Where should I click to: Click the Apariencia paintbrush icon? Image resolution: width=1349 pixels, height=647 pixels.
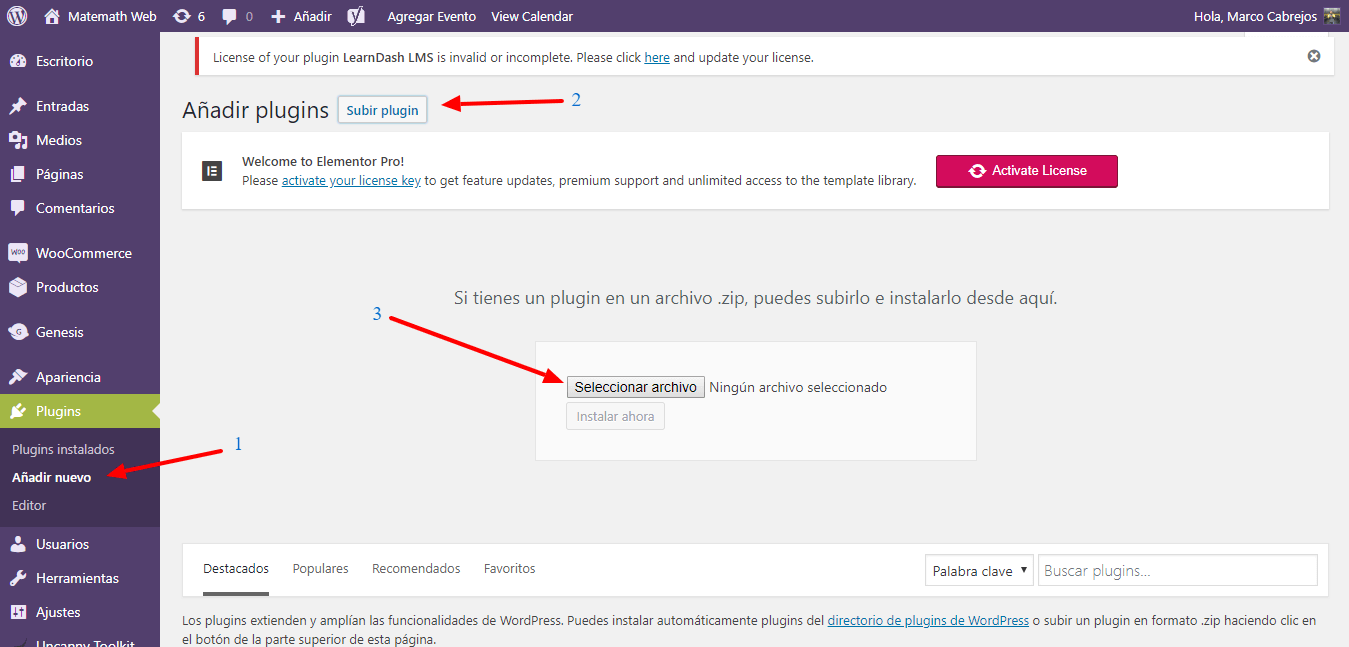(x=18, y=377)
